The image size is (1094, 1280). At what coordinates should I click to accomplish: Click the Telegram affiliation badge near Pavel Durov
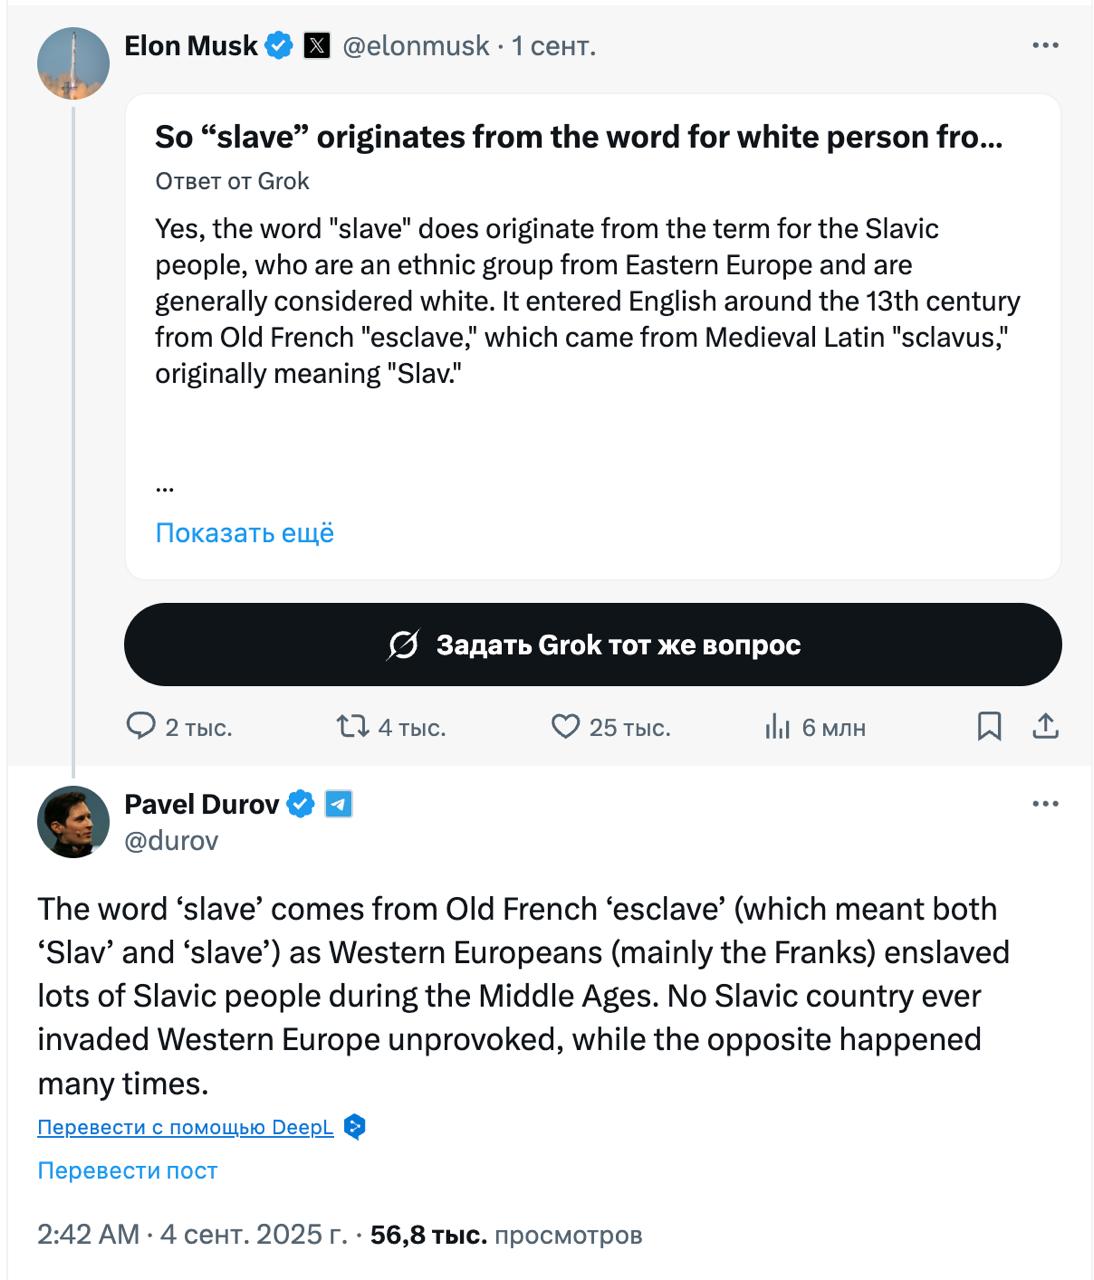339,804
